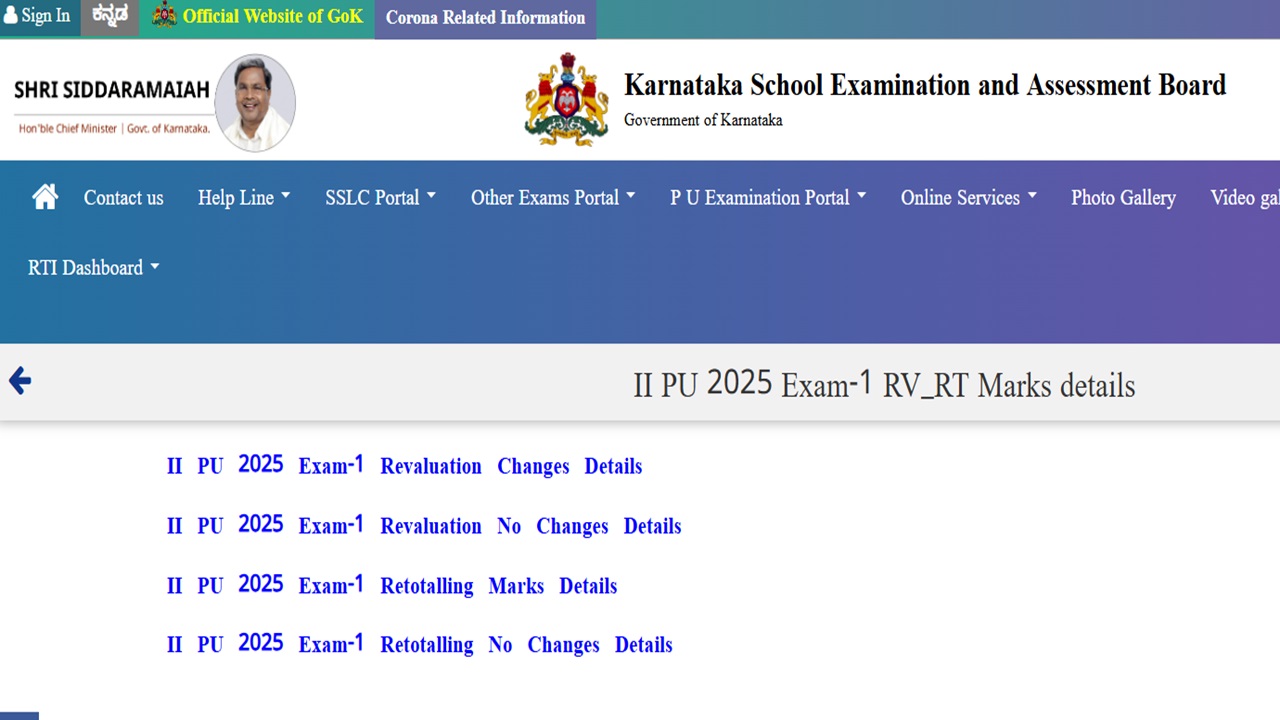The width and height of the screenshot is (1280, 720).
Task: Expand the Help Line dropdown
Action: click(x=243, y=198)
